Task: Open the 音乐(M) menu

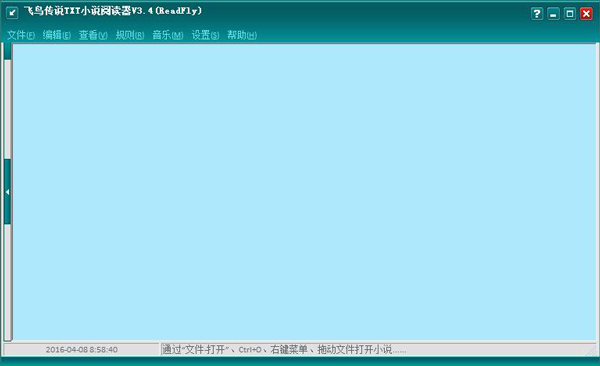Action: coord(168,35)
